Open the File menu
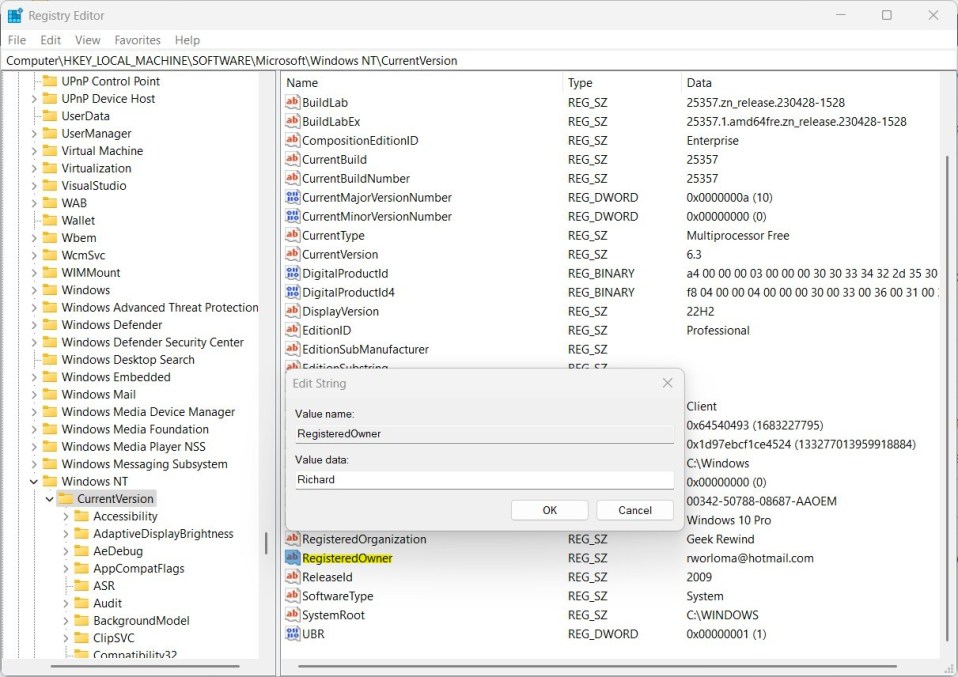The height and width of the screenshot is (677, 958). (17, 40)
